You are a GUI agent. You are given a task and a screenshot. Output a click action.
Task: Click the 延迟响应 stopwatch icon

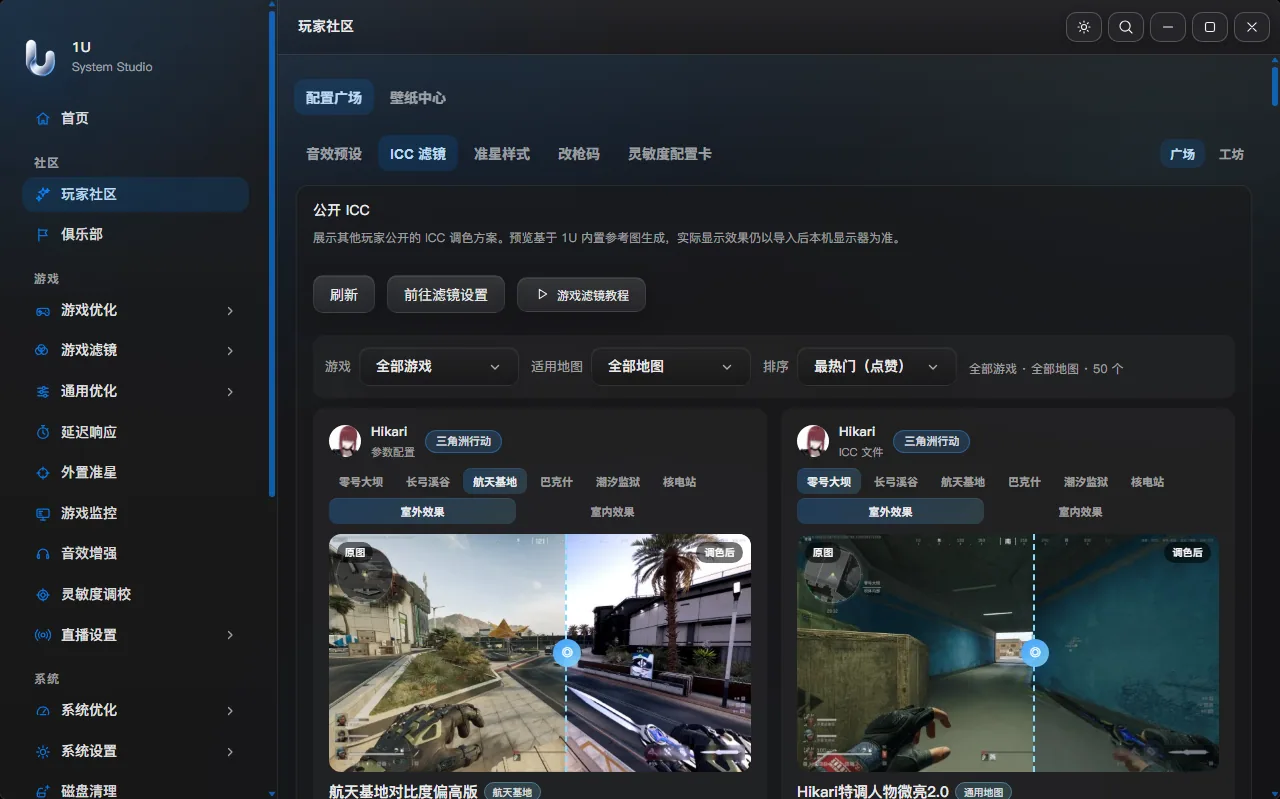(x=42, y=432)
